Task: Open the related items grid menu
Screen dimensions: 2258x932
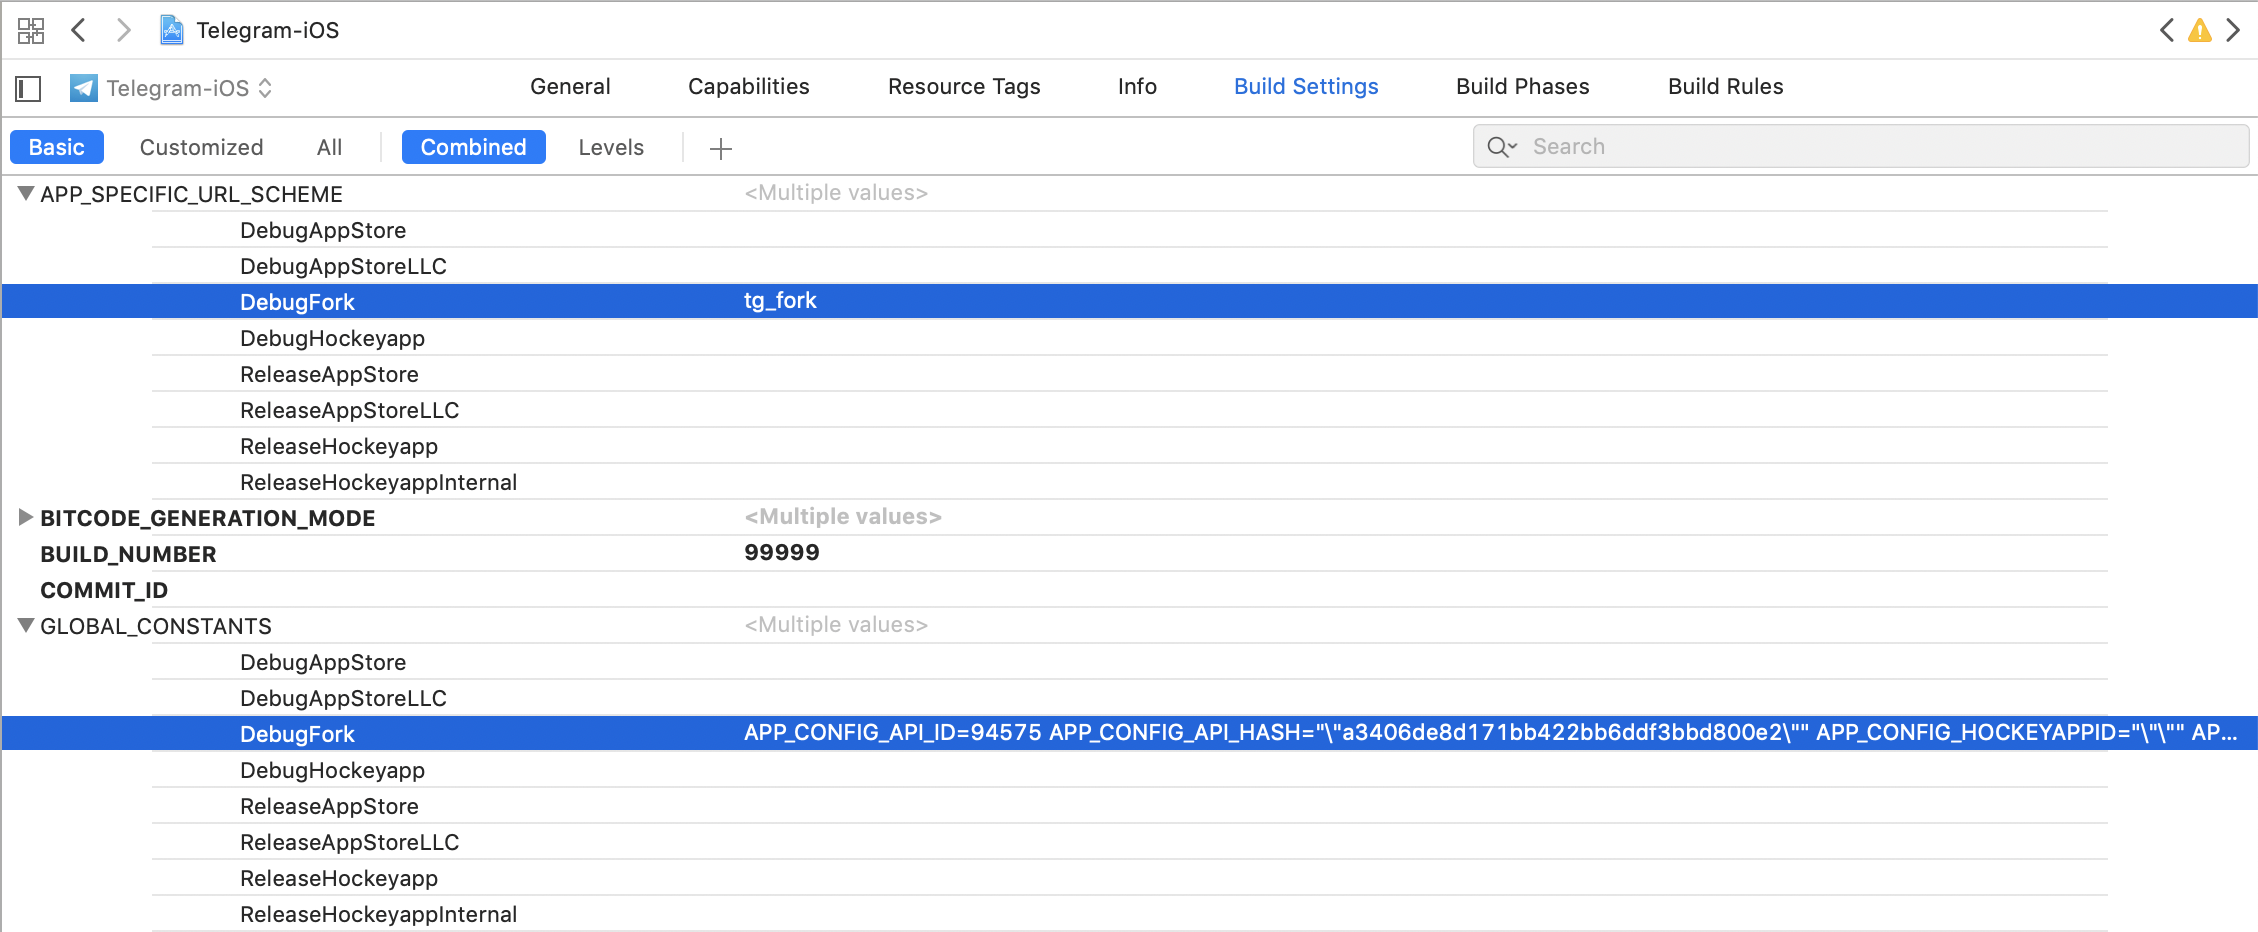Action: pos(31,31)
